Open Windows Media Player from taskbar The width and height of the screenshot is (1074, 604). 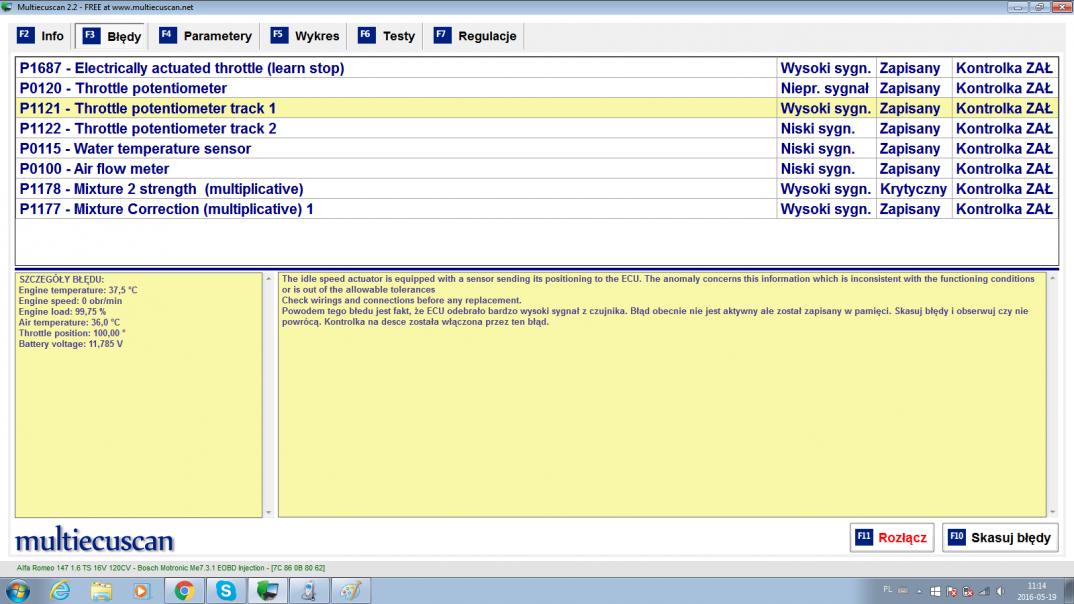pyautogui.click(x=142, y=590)
